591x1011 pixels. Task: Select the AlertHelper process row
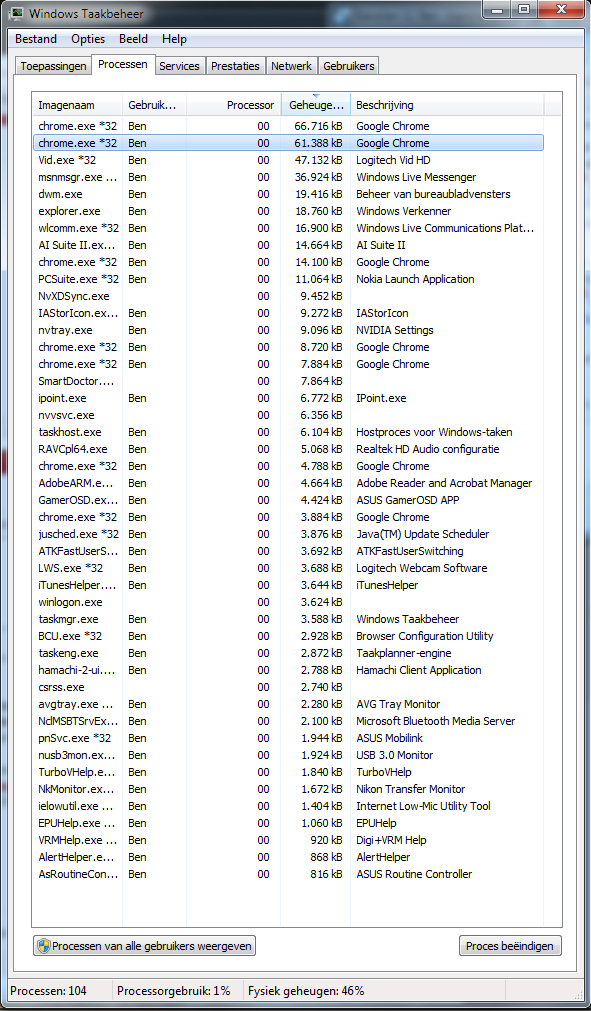pos(288,857)
